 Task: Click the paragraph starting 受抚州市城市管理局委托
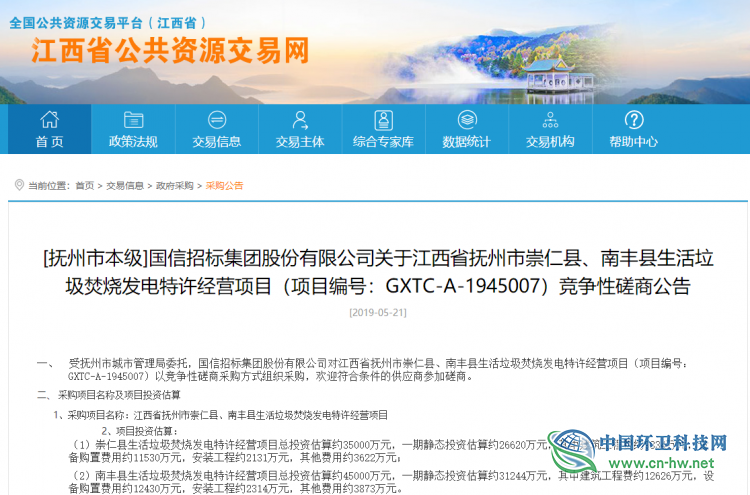(x=378, y=370)
